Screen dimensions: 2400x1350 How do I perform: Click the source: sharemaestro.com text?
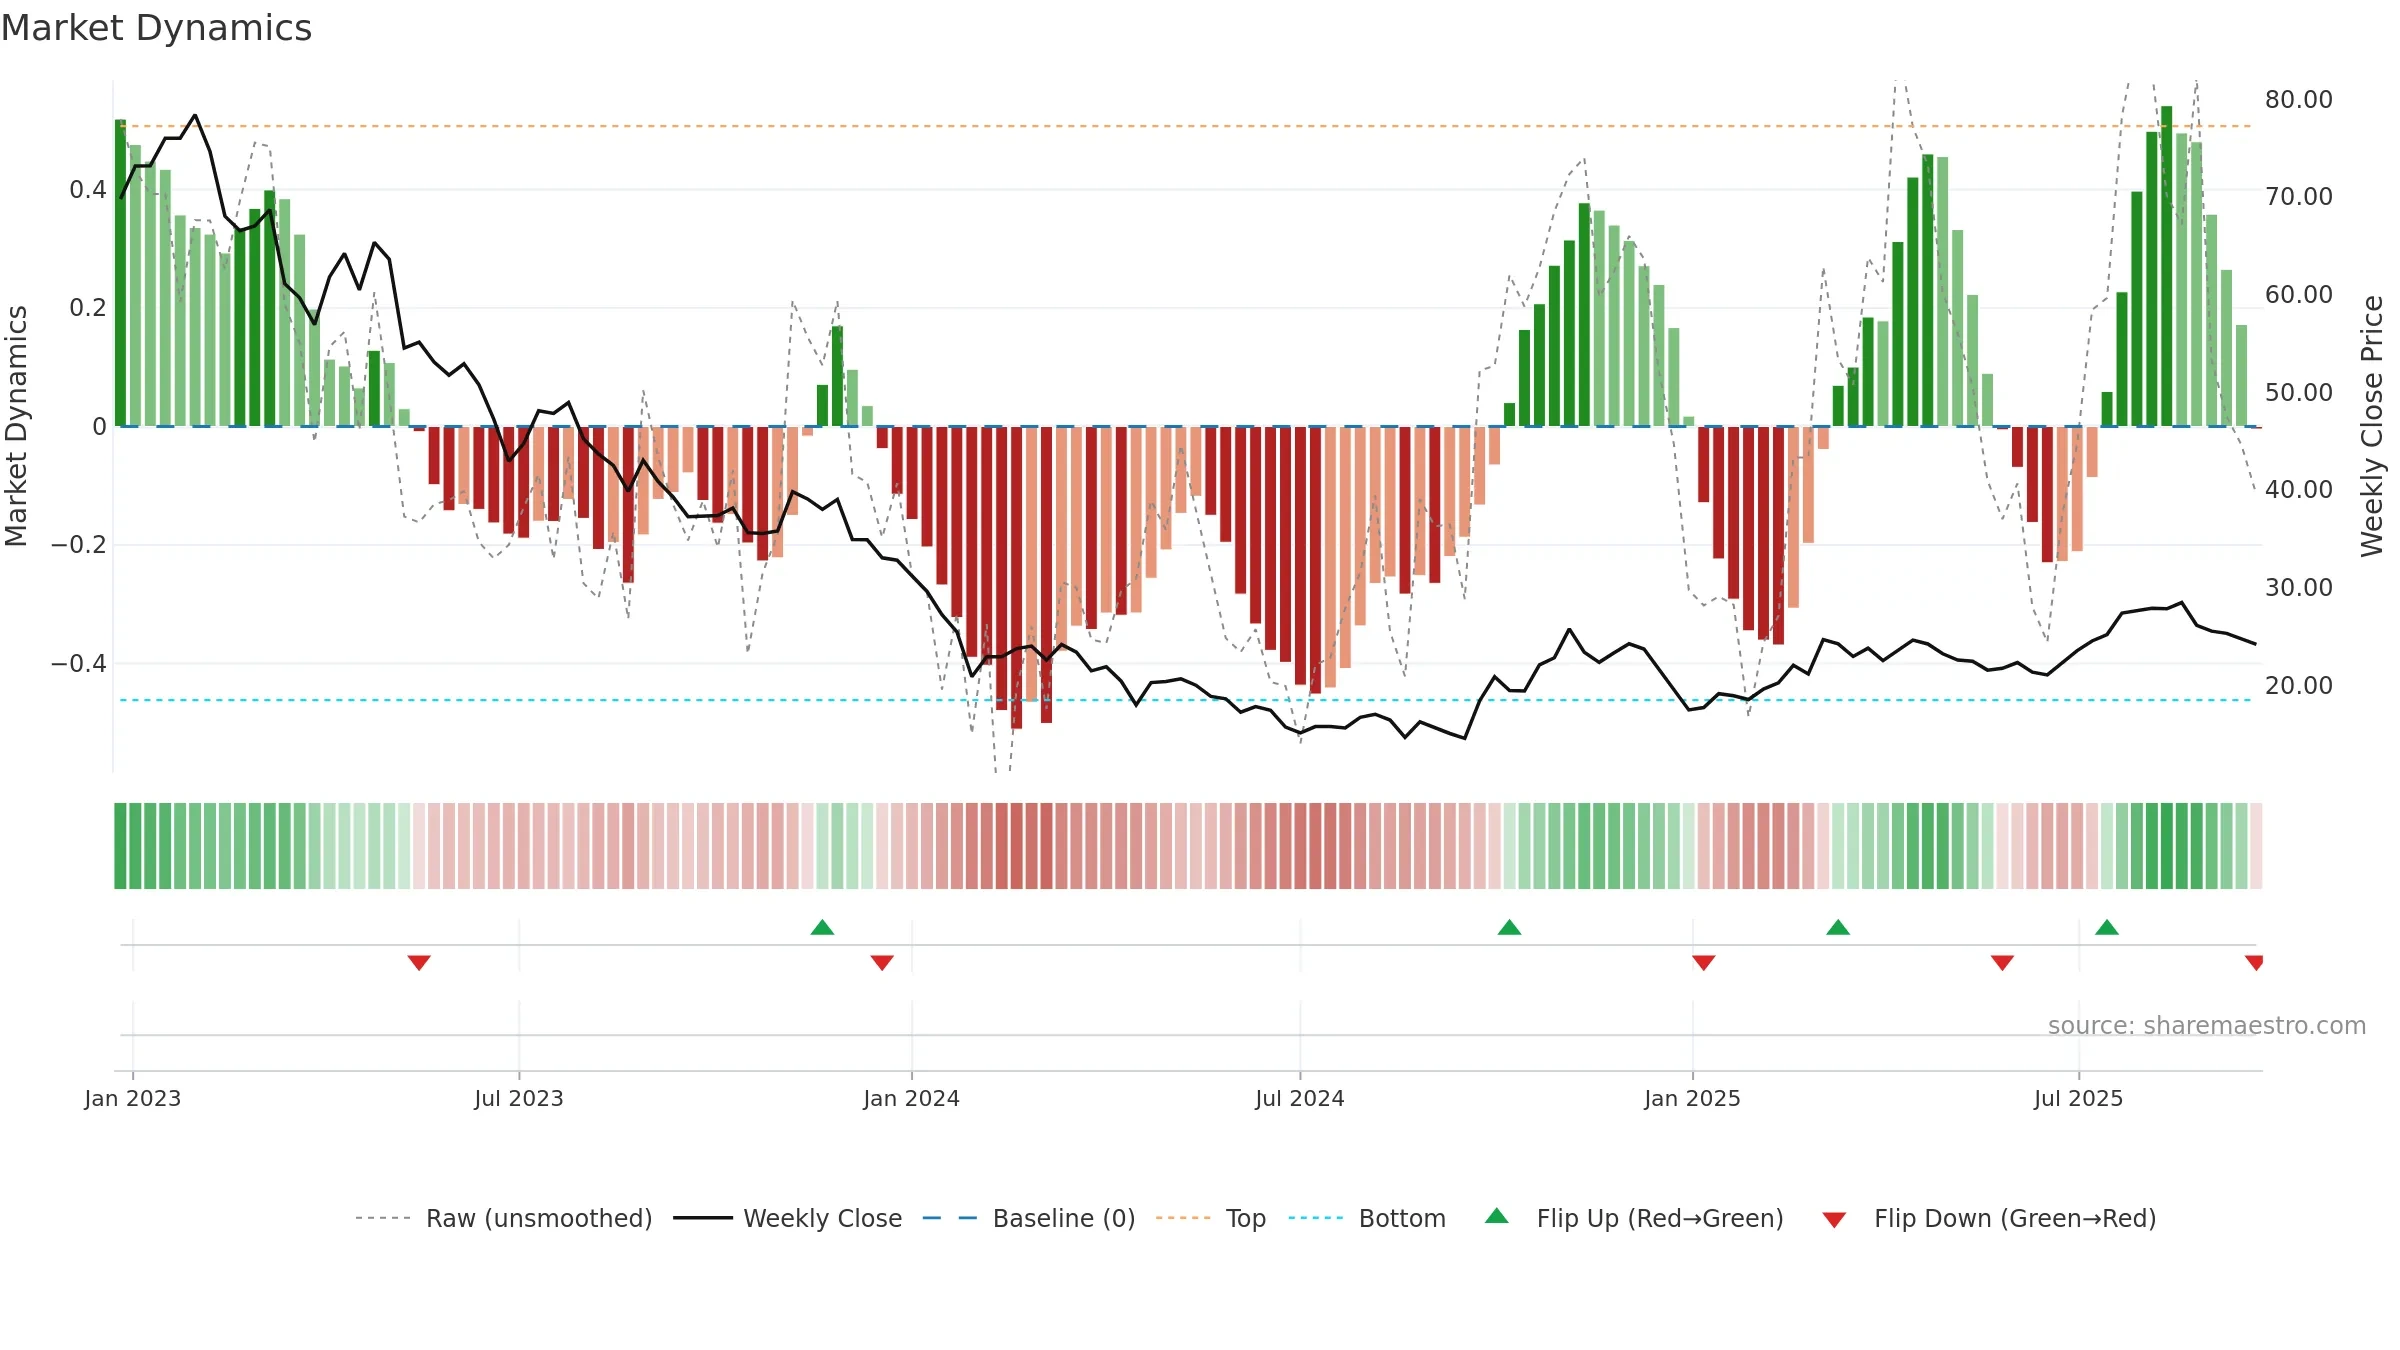point(2207,1025)
